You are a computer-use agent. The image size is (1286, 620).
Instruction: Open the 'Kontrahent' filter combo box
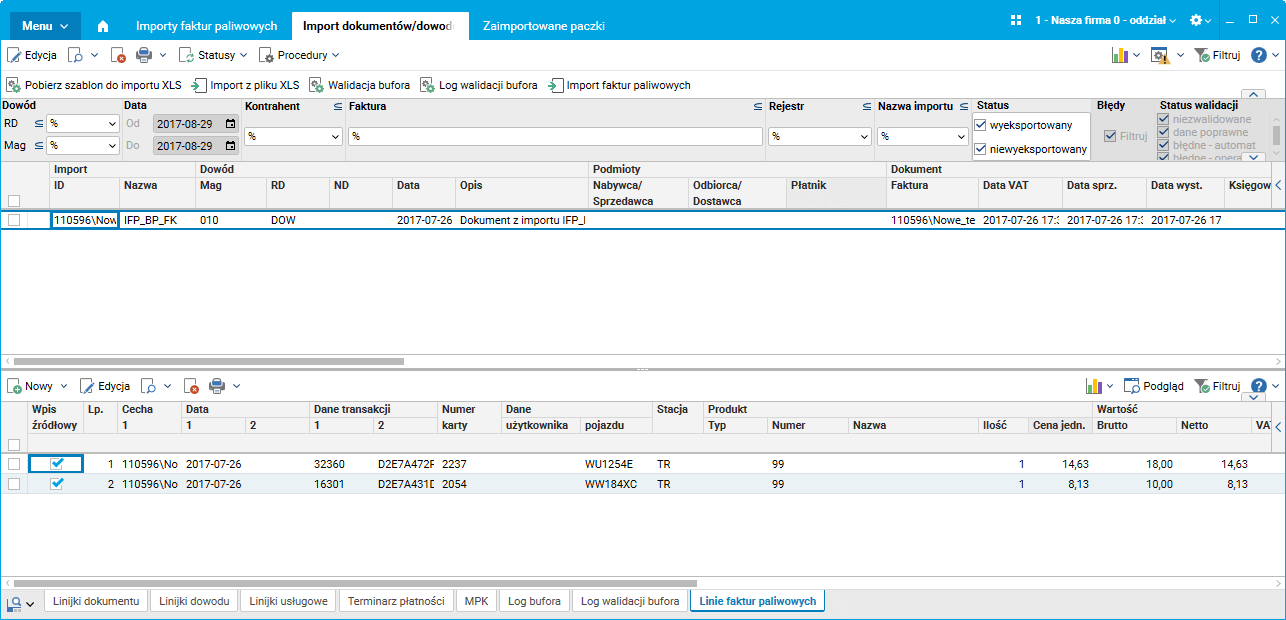click(x=335, y=137)
